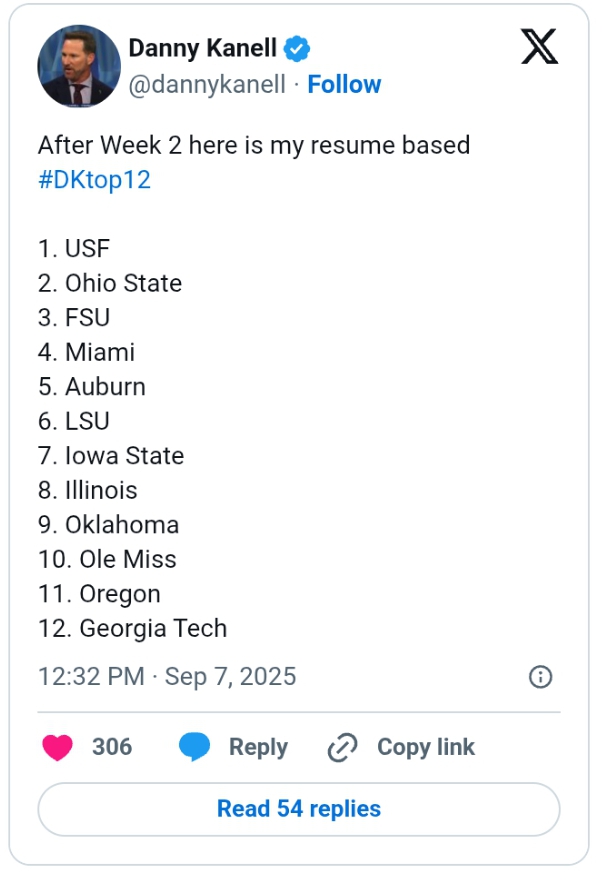This screenshot has width=605, height=884.
Task: Follow the @dannykanell account
Action: pyautogui.click(x=344, y=85)
